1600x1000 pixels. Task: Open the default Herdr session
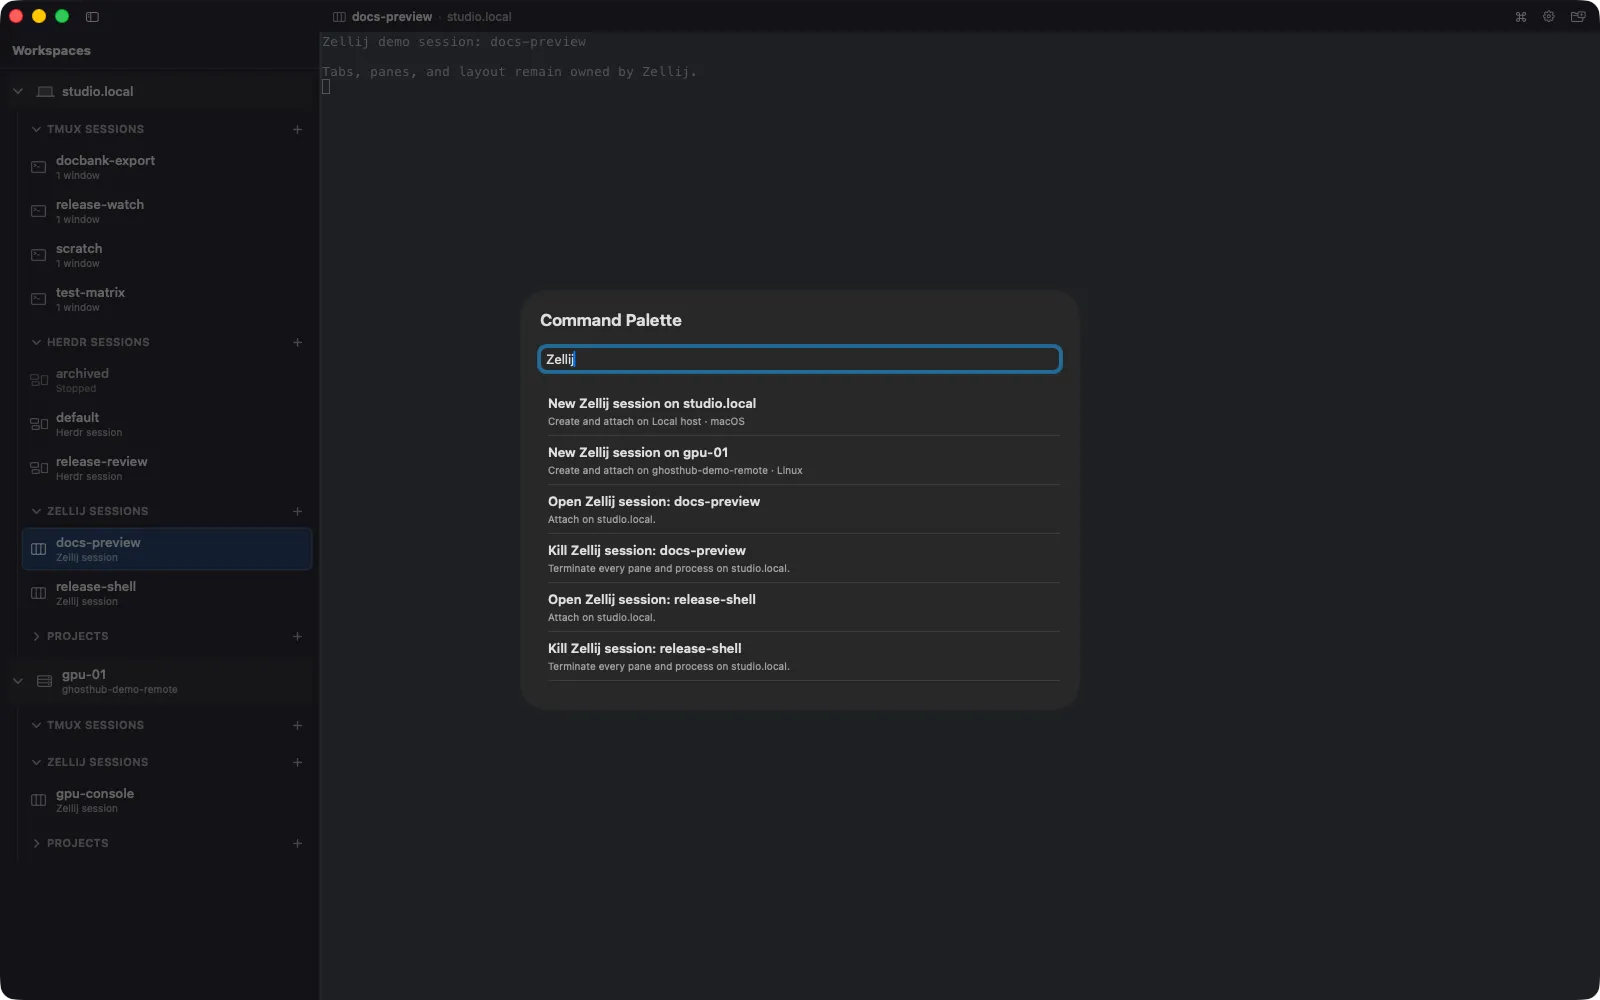[x=166, y=424]
